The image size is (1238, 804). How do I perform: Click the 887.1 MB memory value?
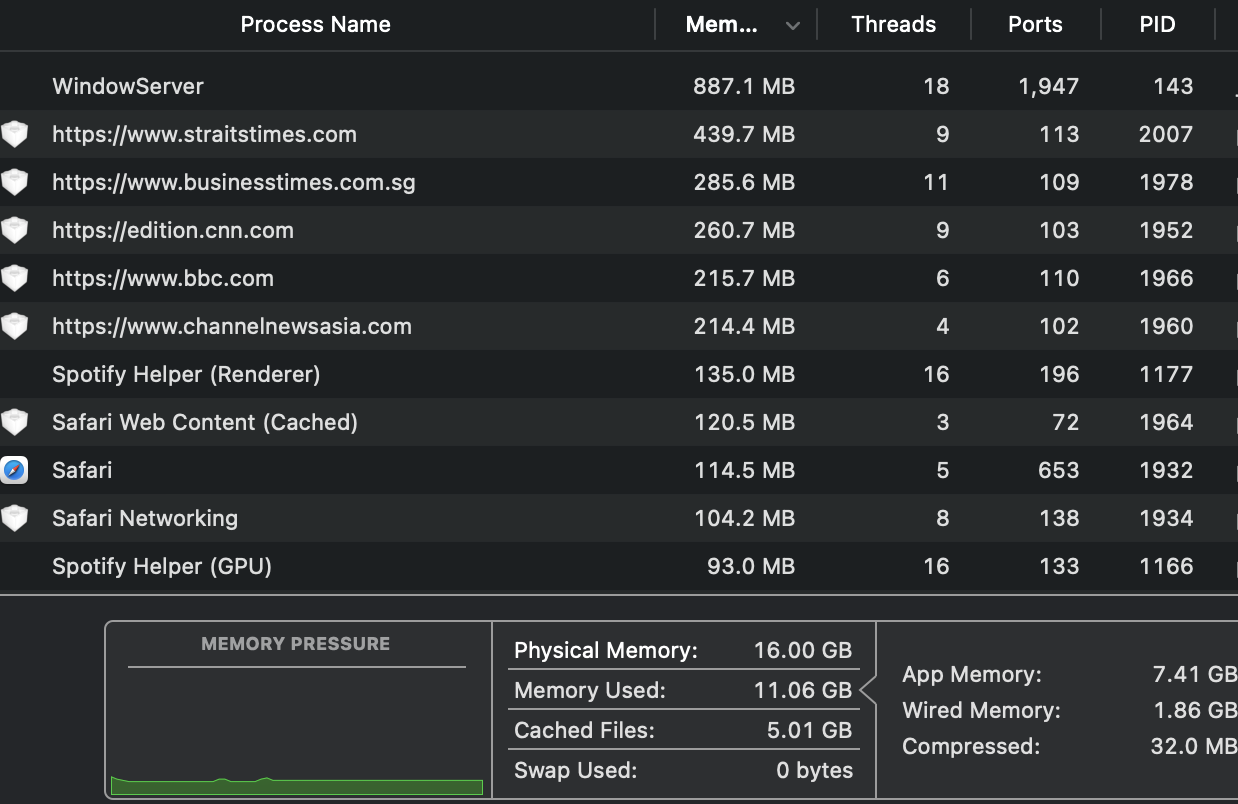744,86
